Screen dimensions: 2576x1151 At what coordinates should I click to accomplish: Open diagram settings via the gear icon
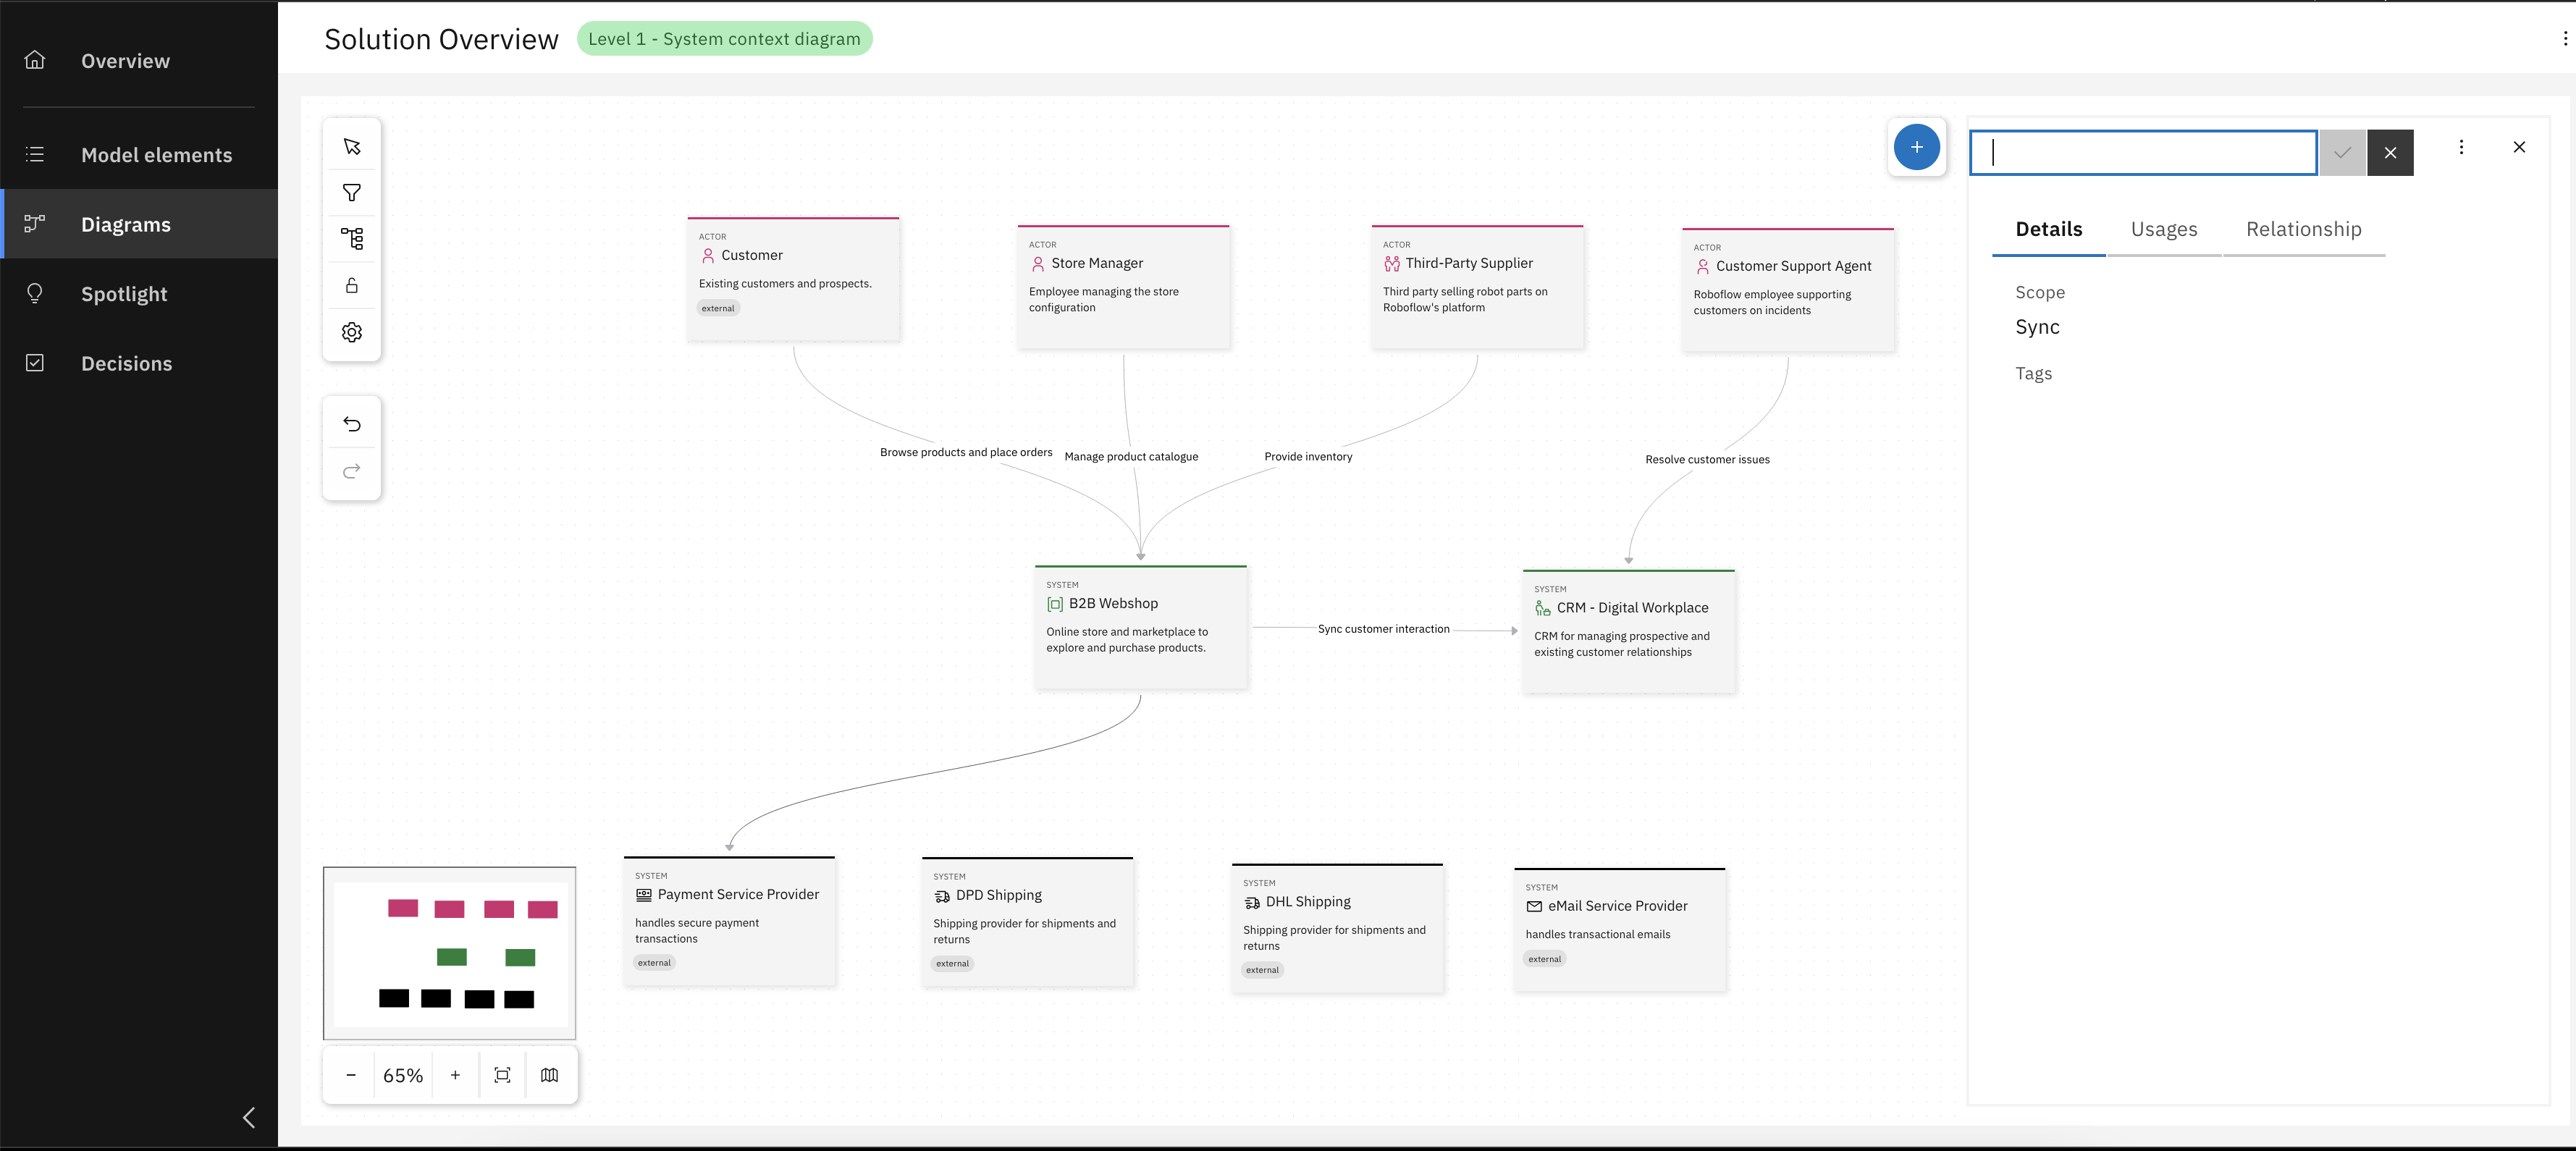351,332
